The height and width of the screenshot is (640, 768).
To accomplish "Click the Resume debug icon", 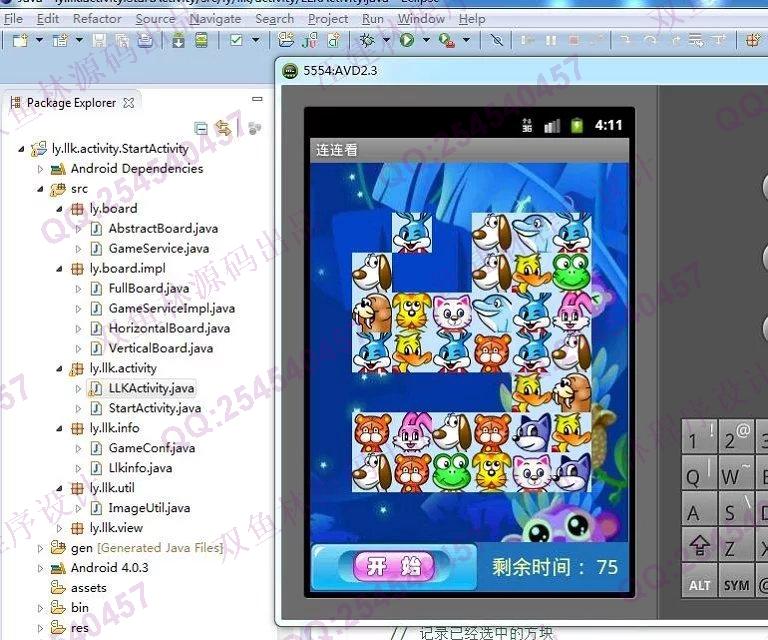I will [527, 40].
